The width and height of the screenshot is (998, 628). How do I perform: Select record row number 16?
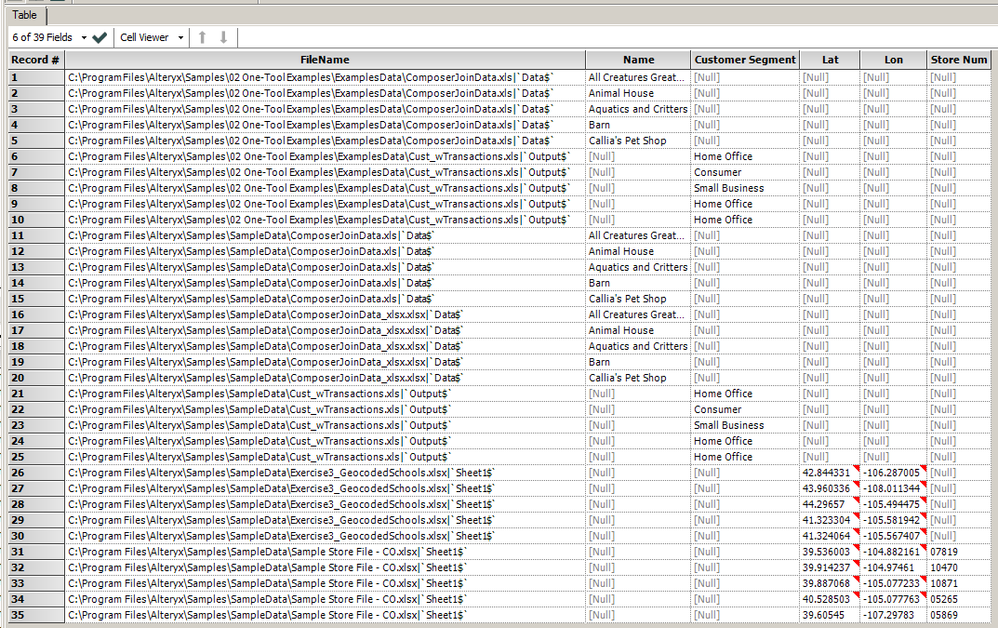[36, 315]
